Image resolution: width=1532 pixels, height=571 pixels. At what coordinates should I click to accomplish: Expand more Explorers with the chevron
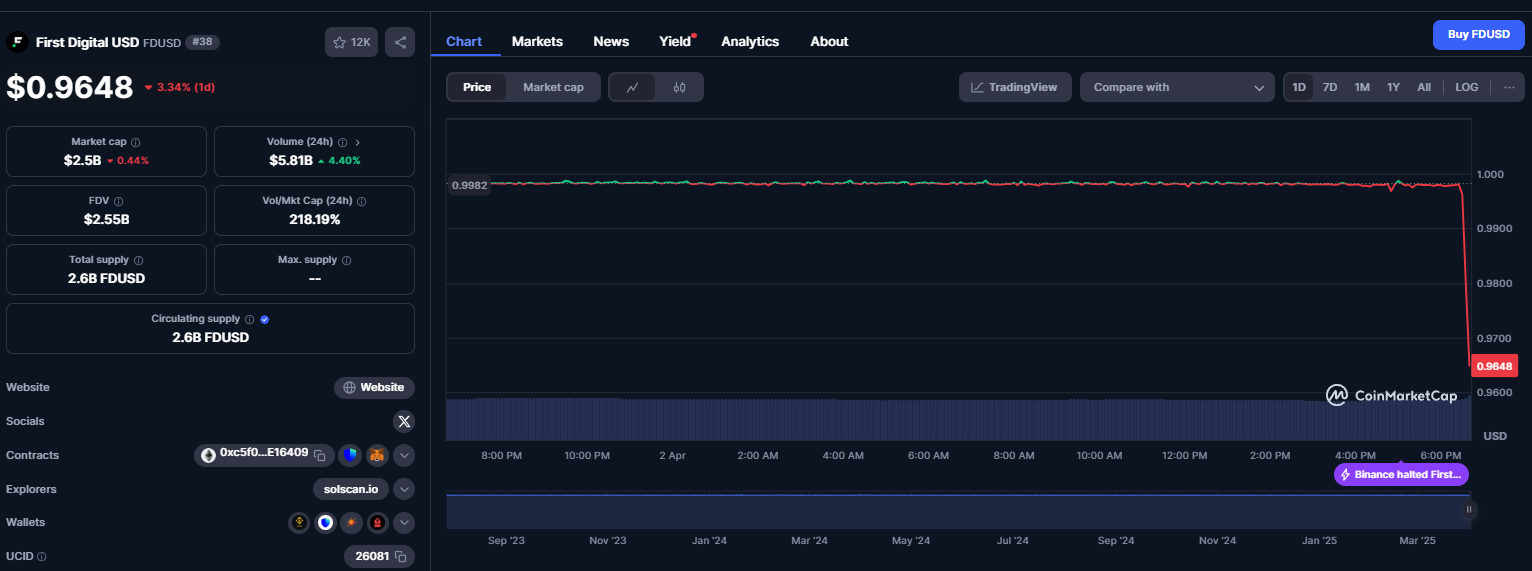coord(404,489)
